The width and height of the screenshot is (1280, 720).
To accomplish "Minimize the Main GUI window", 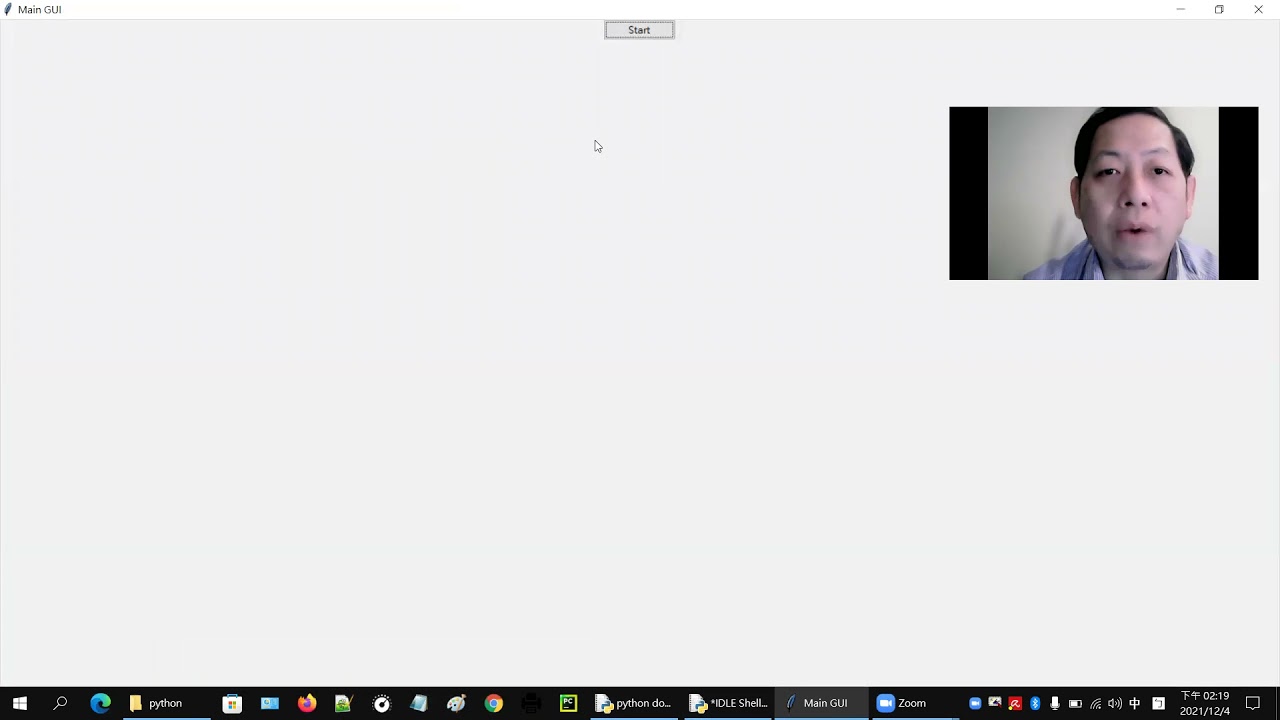I will pyautogui.click(x=1180, y=9).
